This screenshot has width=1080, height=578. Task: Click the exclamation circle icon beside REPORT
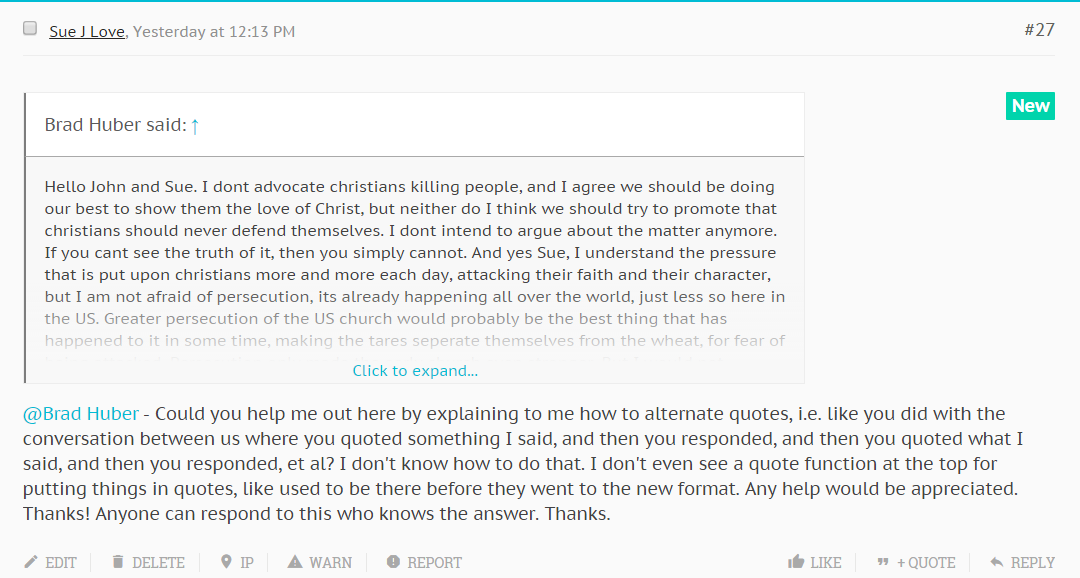tap(393, 562)
